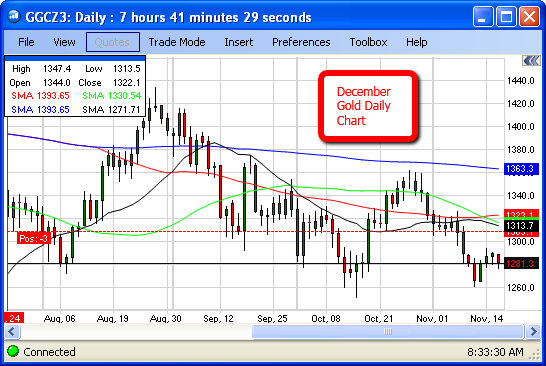Minimize the GGCZ3 chart window
Screen dimensions: 546x366
pyautogui.click(x=483, y=17)
